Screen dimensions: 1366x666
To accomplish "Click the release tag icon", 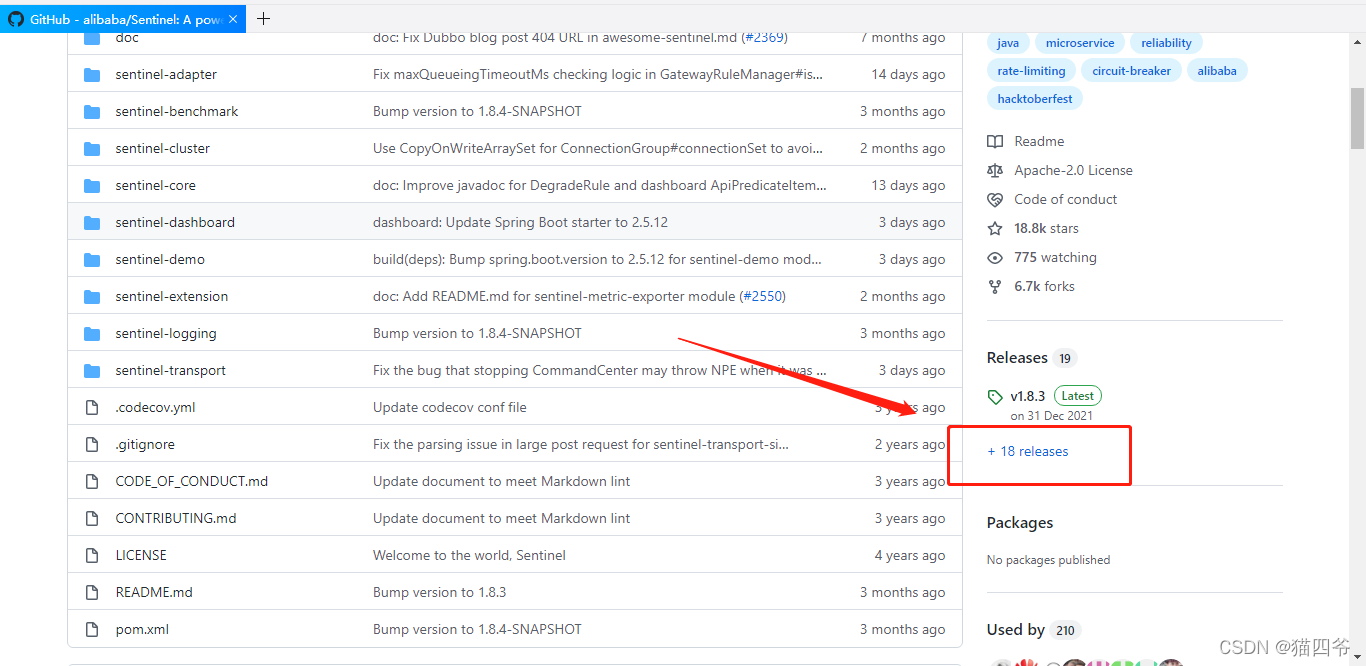I will pos(995,397).
